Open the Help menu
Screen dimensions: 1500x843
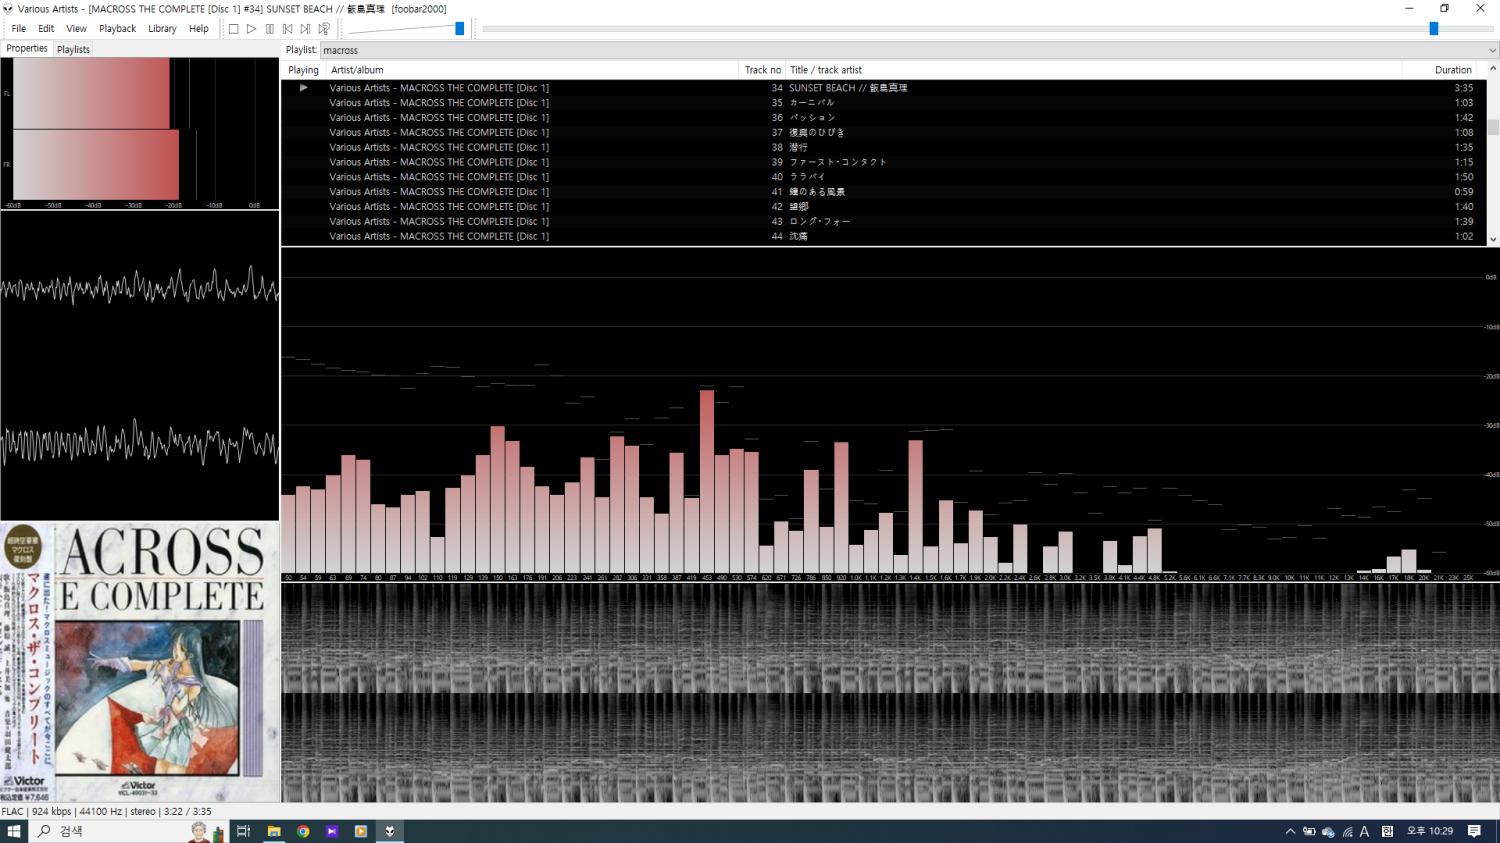pos(199,29)
